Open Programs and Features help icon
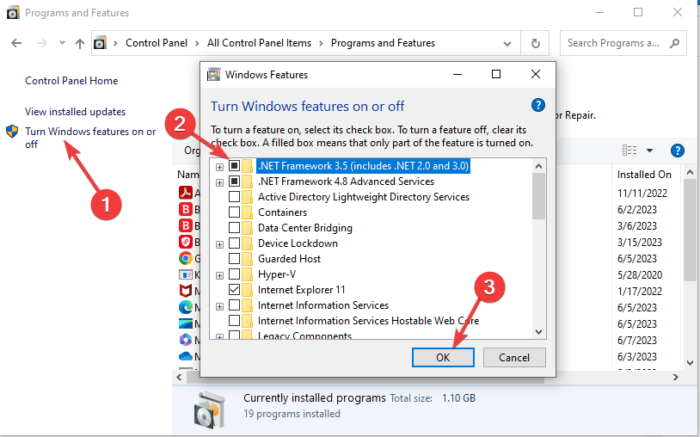 [677, 150]
